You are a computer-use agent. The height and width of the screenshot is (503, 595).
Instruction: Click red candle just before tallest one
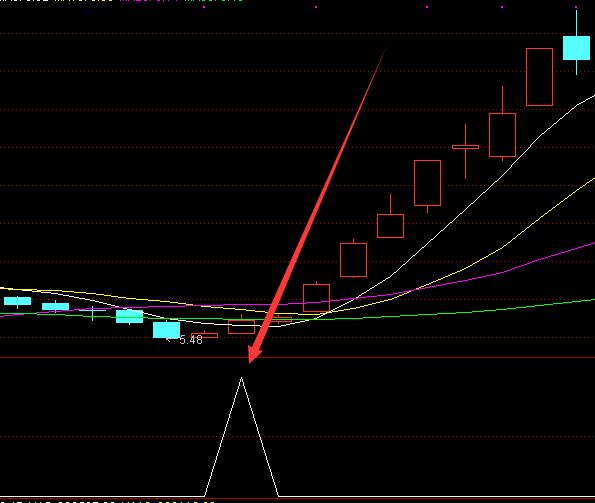(x=502, y=135)
